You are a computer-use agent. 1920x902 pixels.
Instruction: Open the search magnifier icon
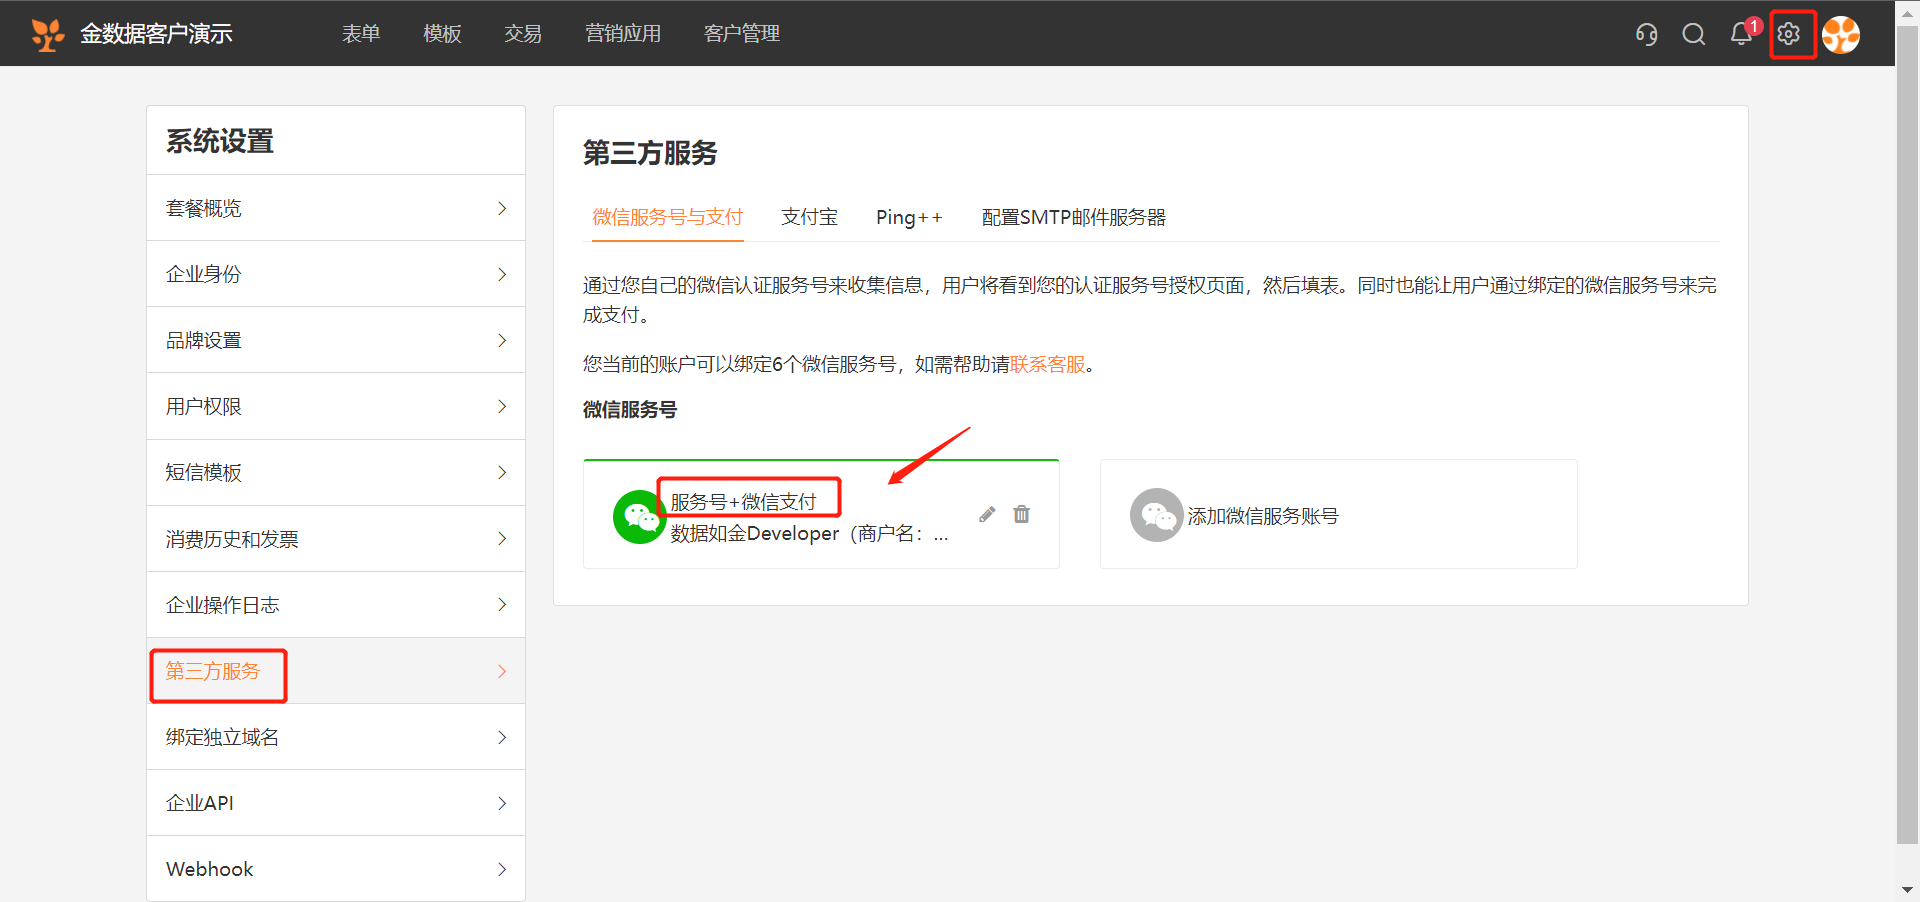click(1694, 34)
